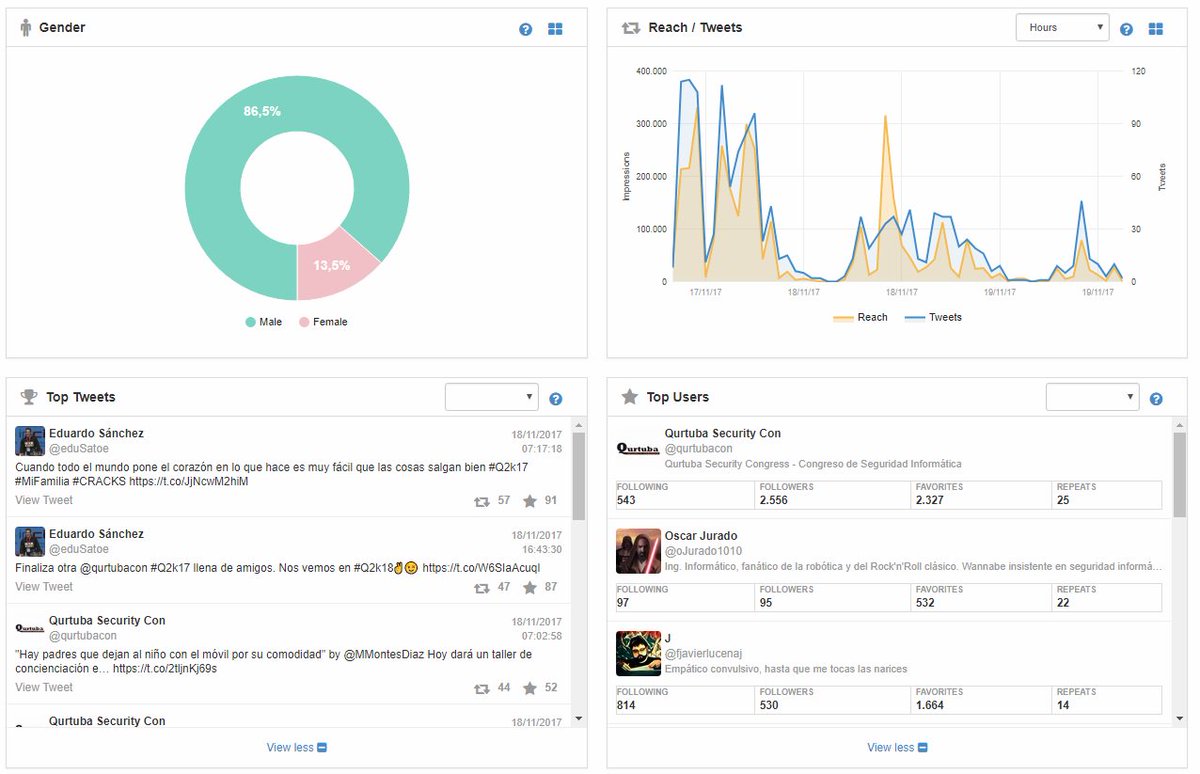Click Oscar Jurado's name
This screenshot has height=774, width=1200.
click(x=701, y=536)
